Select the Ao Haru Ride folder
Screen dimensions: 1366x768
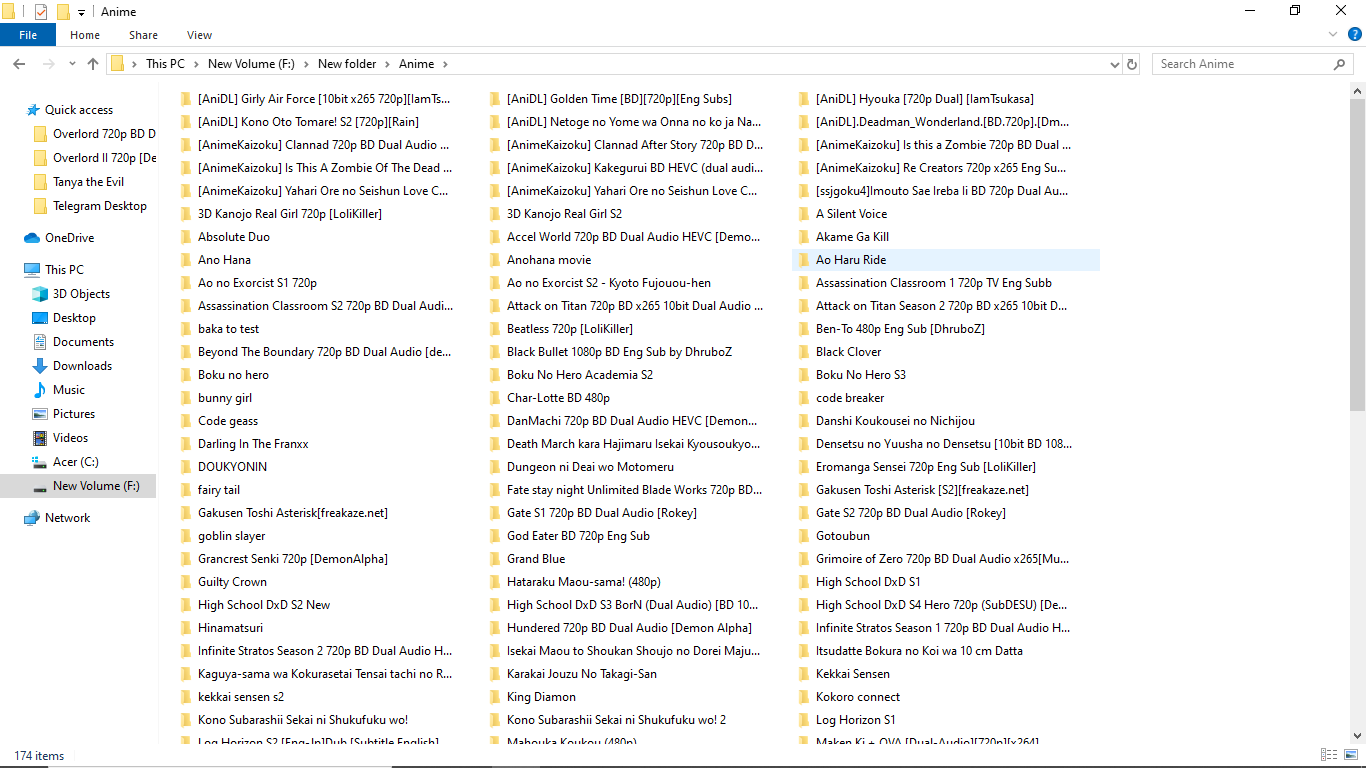pos(946,260)
